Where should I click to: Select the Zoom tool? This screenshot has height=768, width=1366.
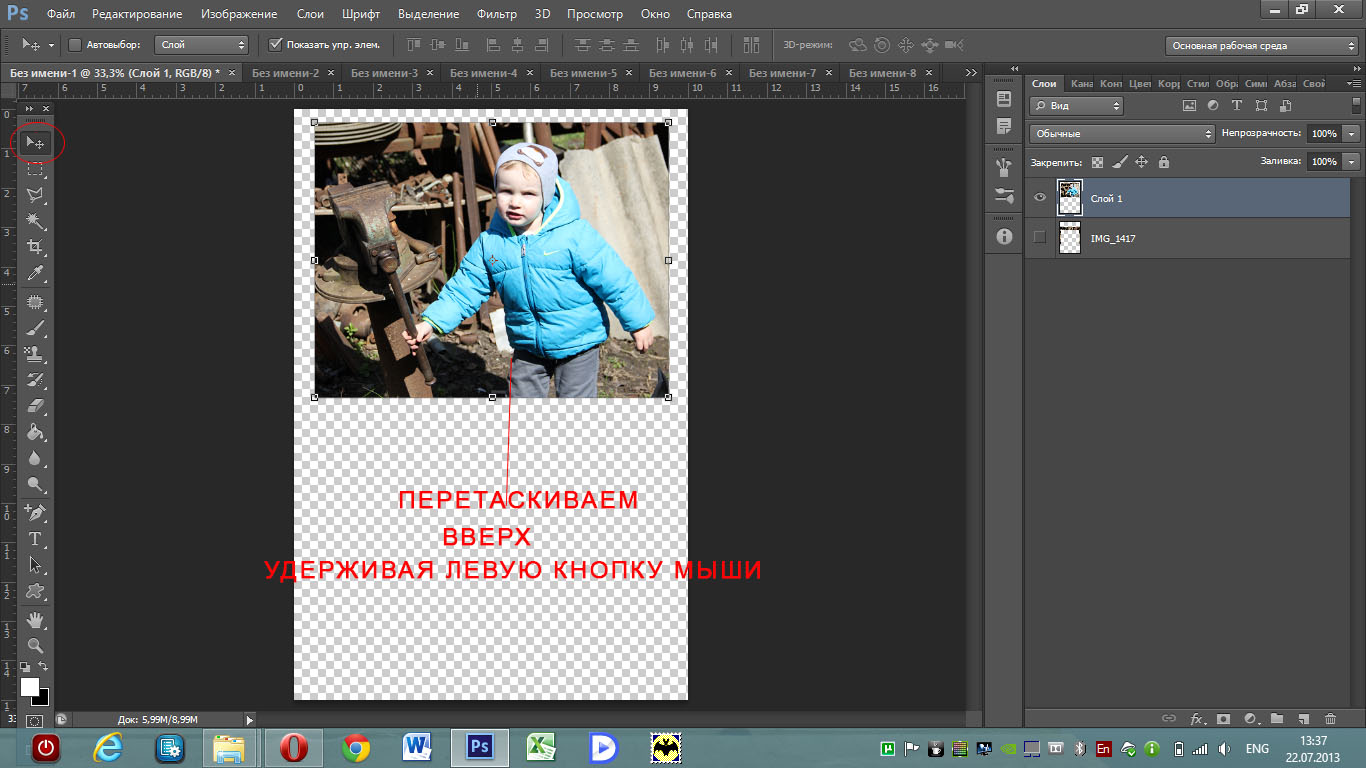coord(35,646)
